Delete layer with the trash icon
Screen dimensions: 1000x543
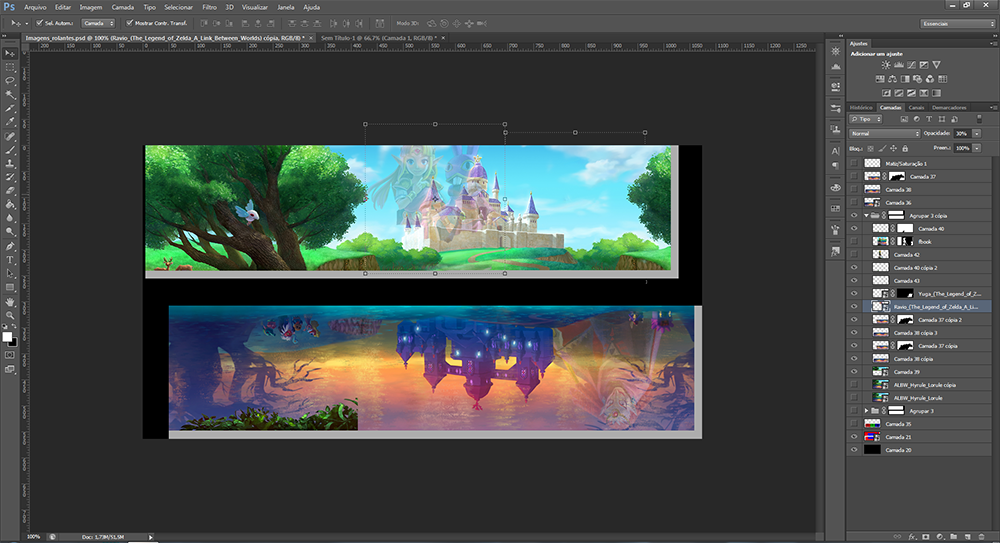pyautogui.click(x=982, y=537)
